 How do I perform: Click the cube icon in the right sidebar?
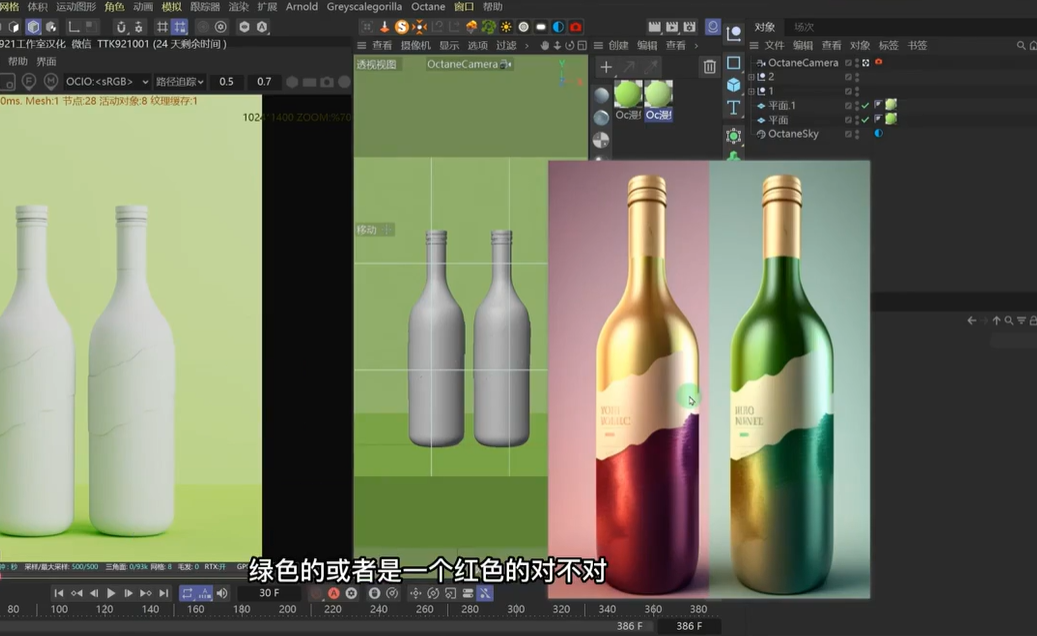[734, 83]
